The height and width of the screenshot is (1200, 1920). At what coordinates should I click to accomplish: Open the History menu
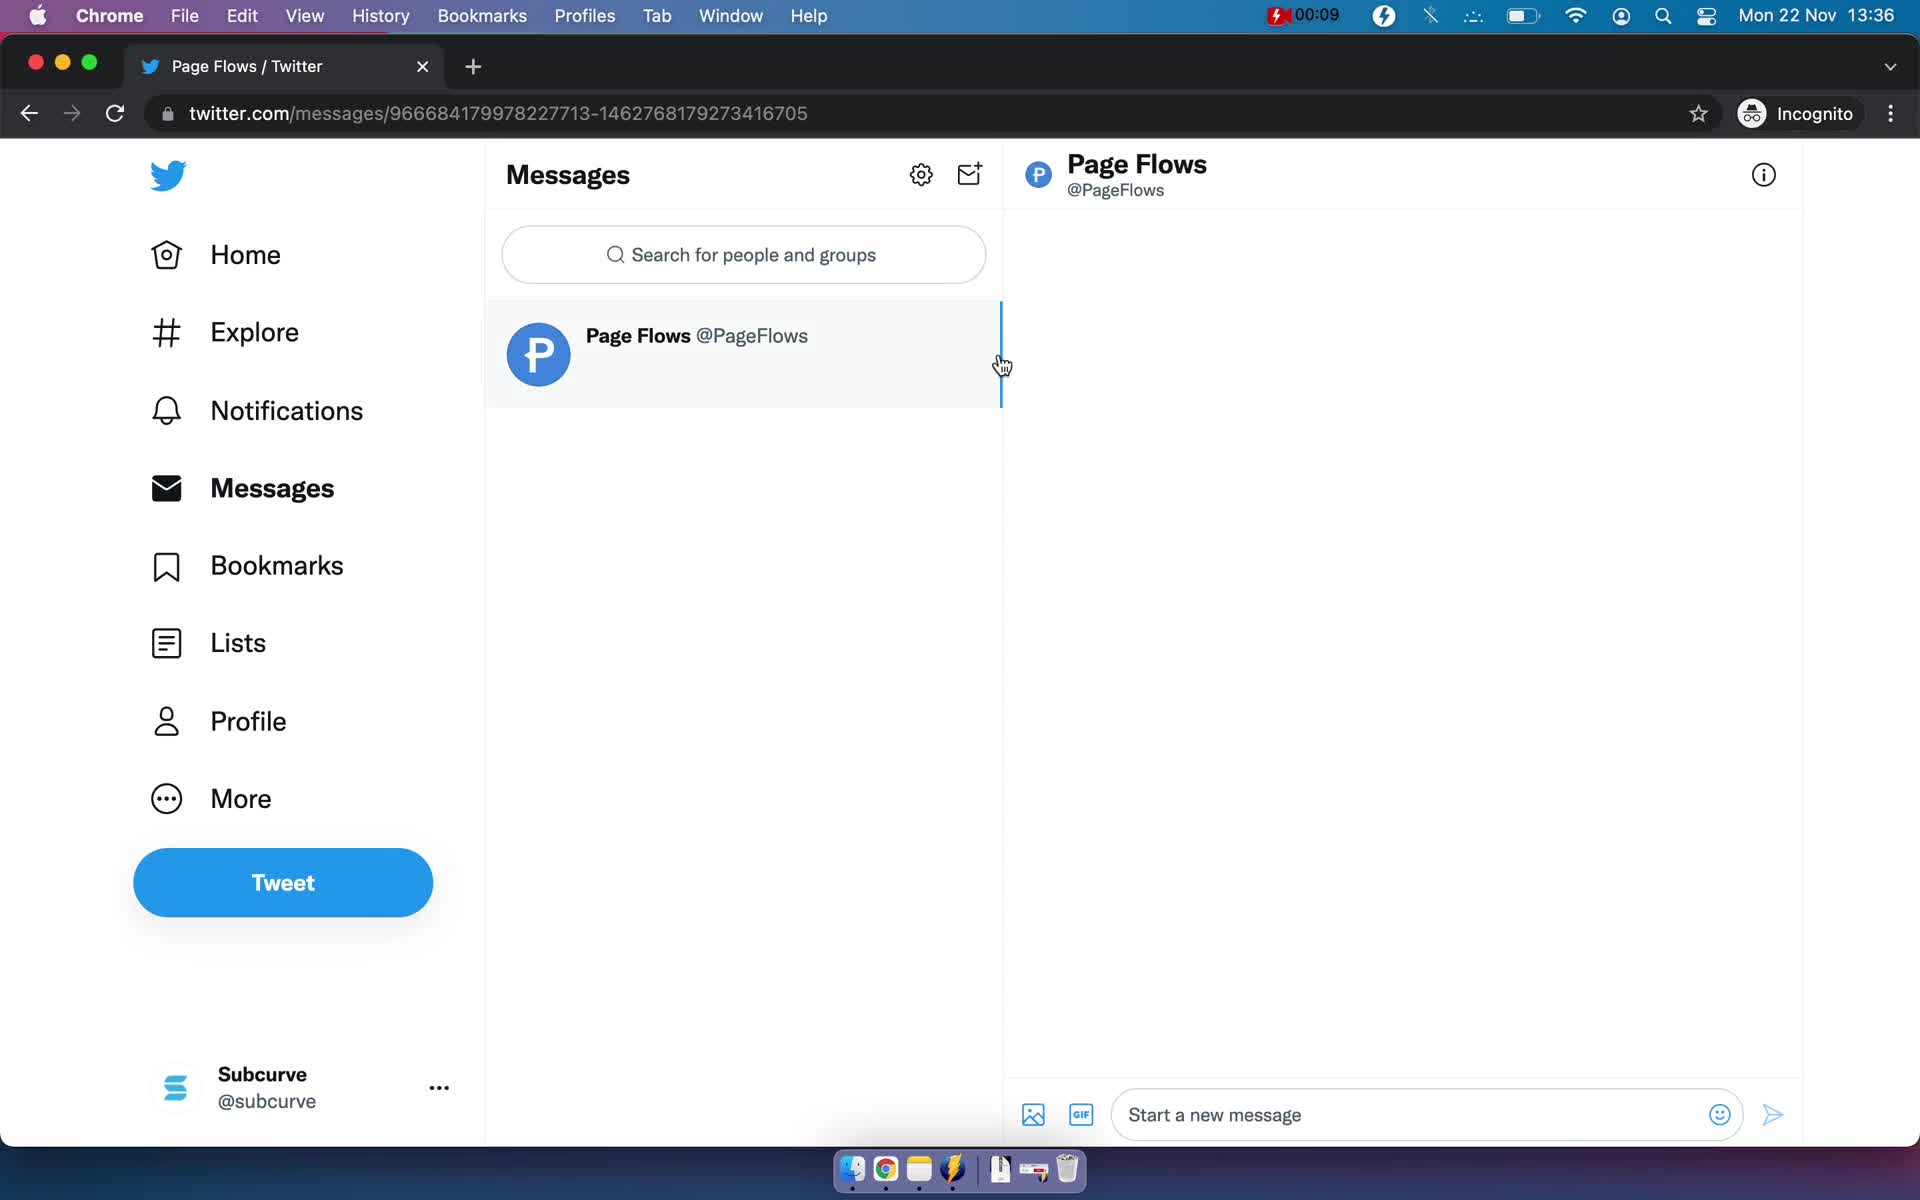pos(380,16)
